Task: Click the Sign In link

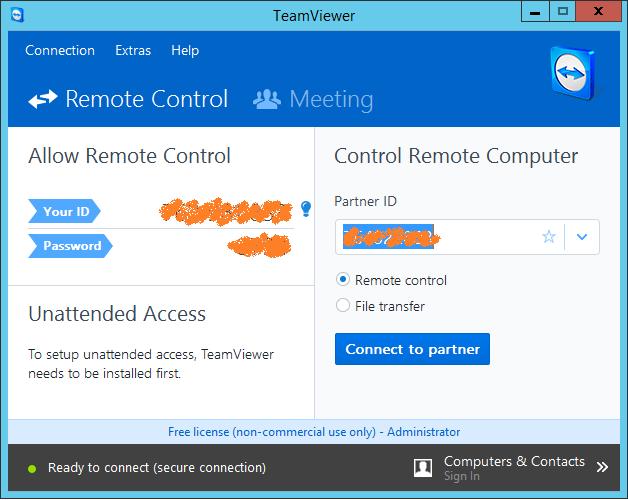Action: click(462, 476)
